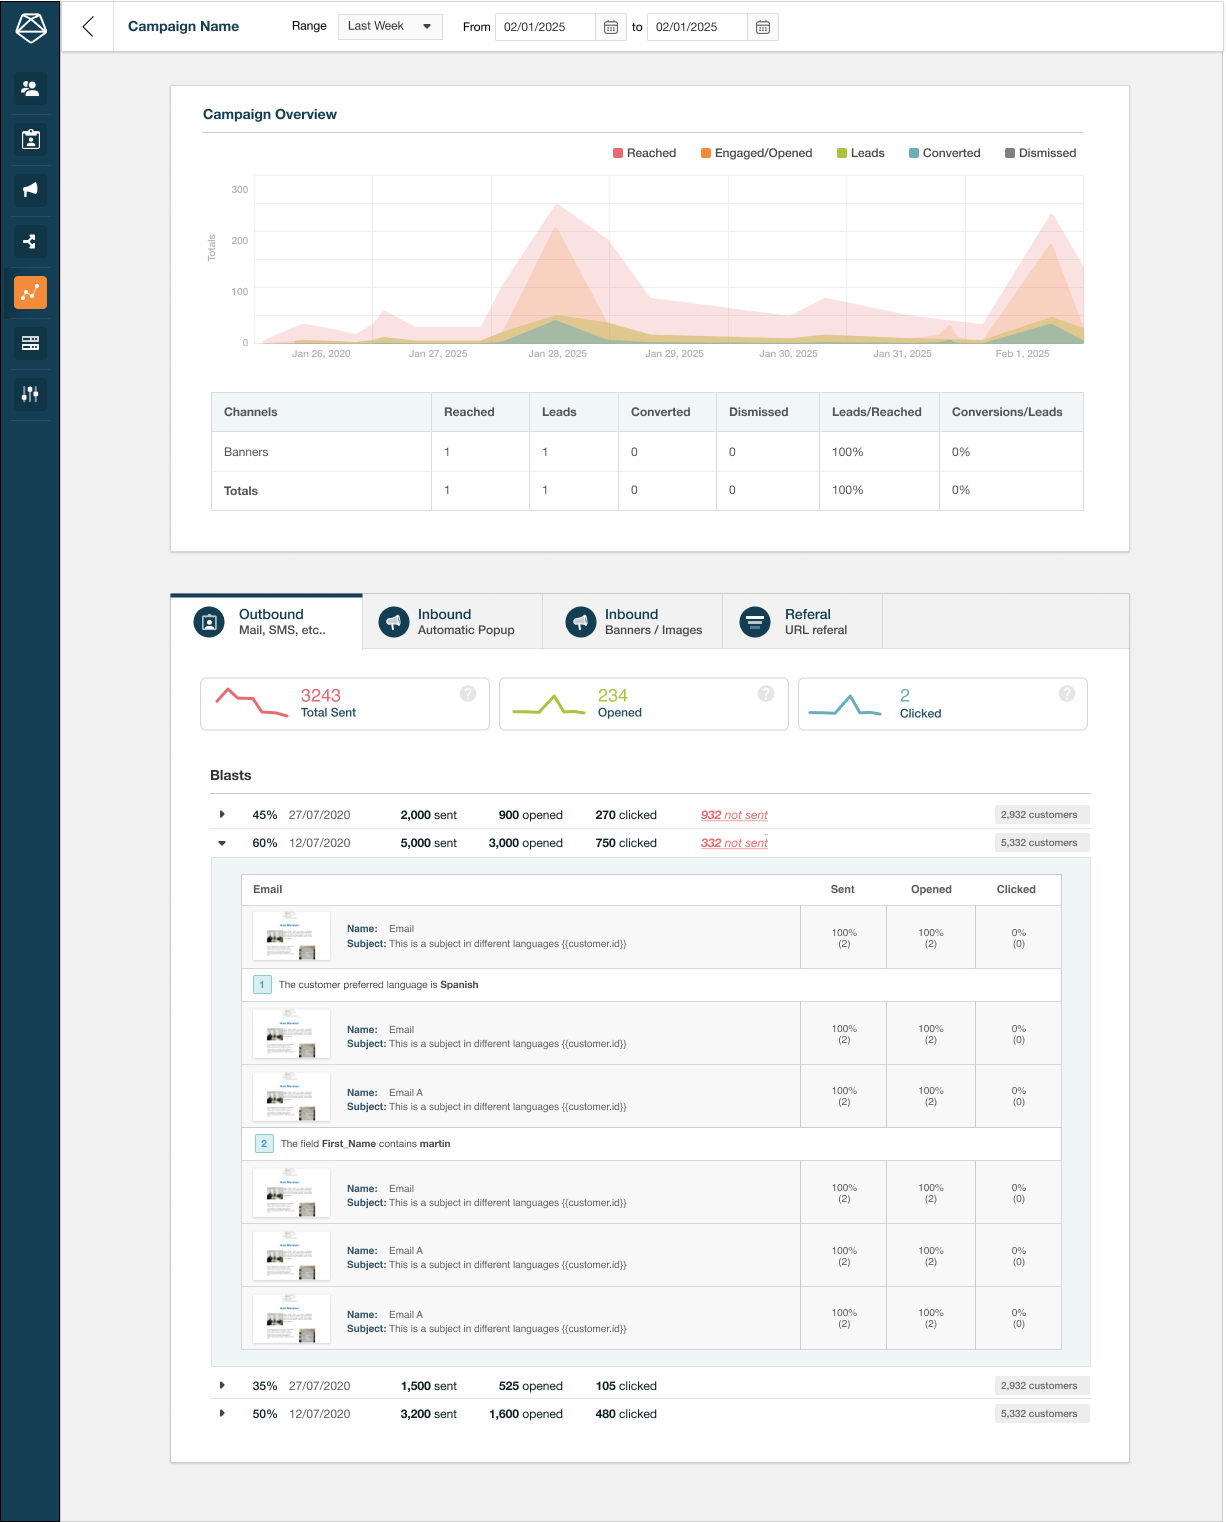Click the Clicked teal sparkline
The width and height of the screenshot is (1226, 1522).
(845, 705)
